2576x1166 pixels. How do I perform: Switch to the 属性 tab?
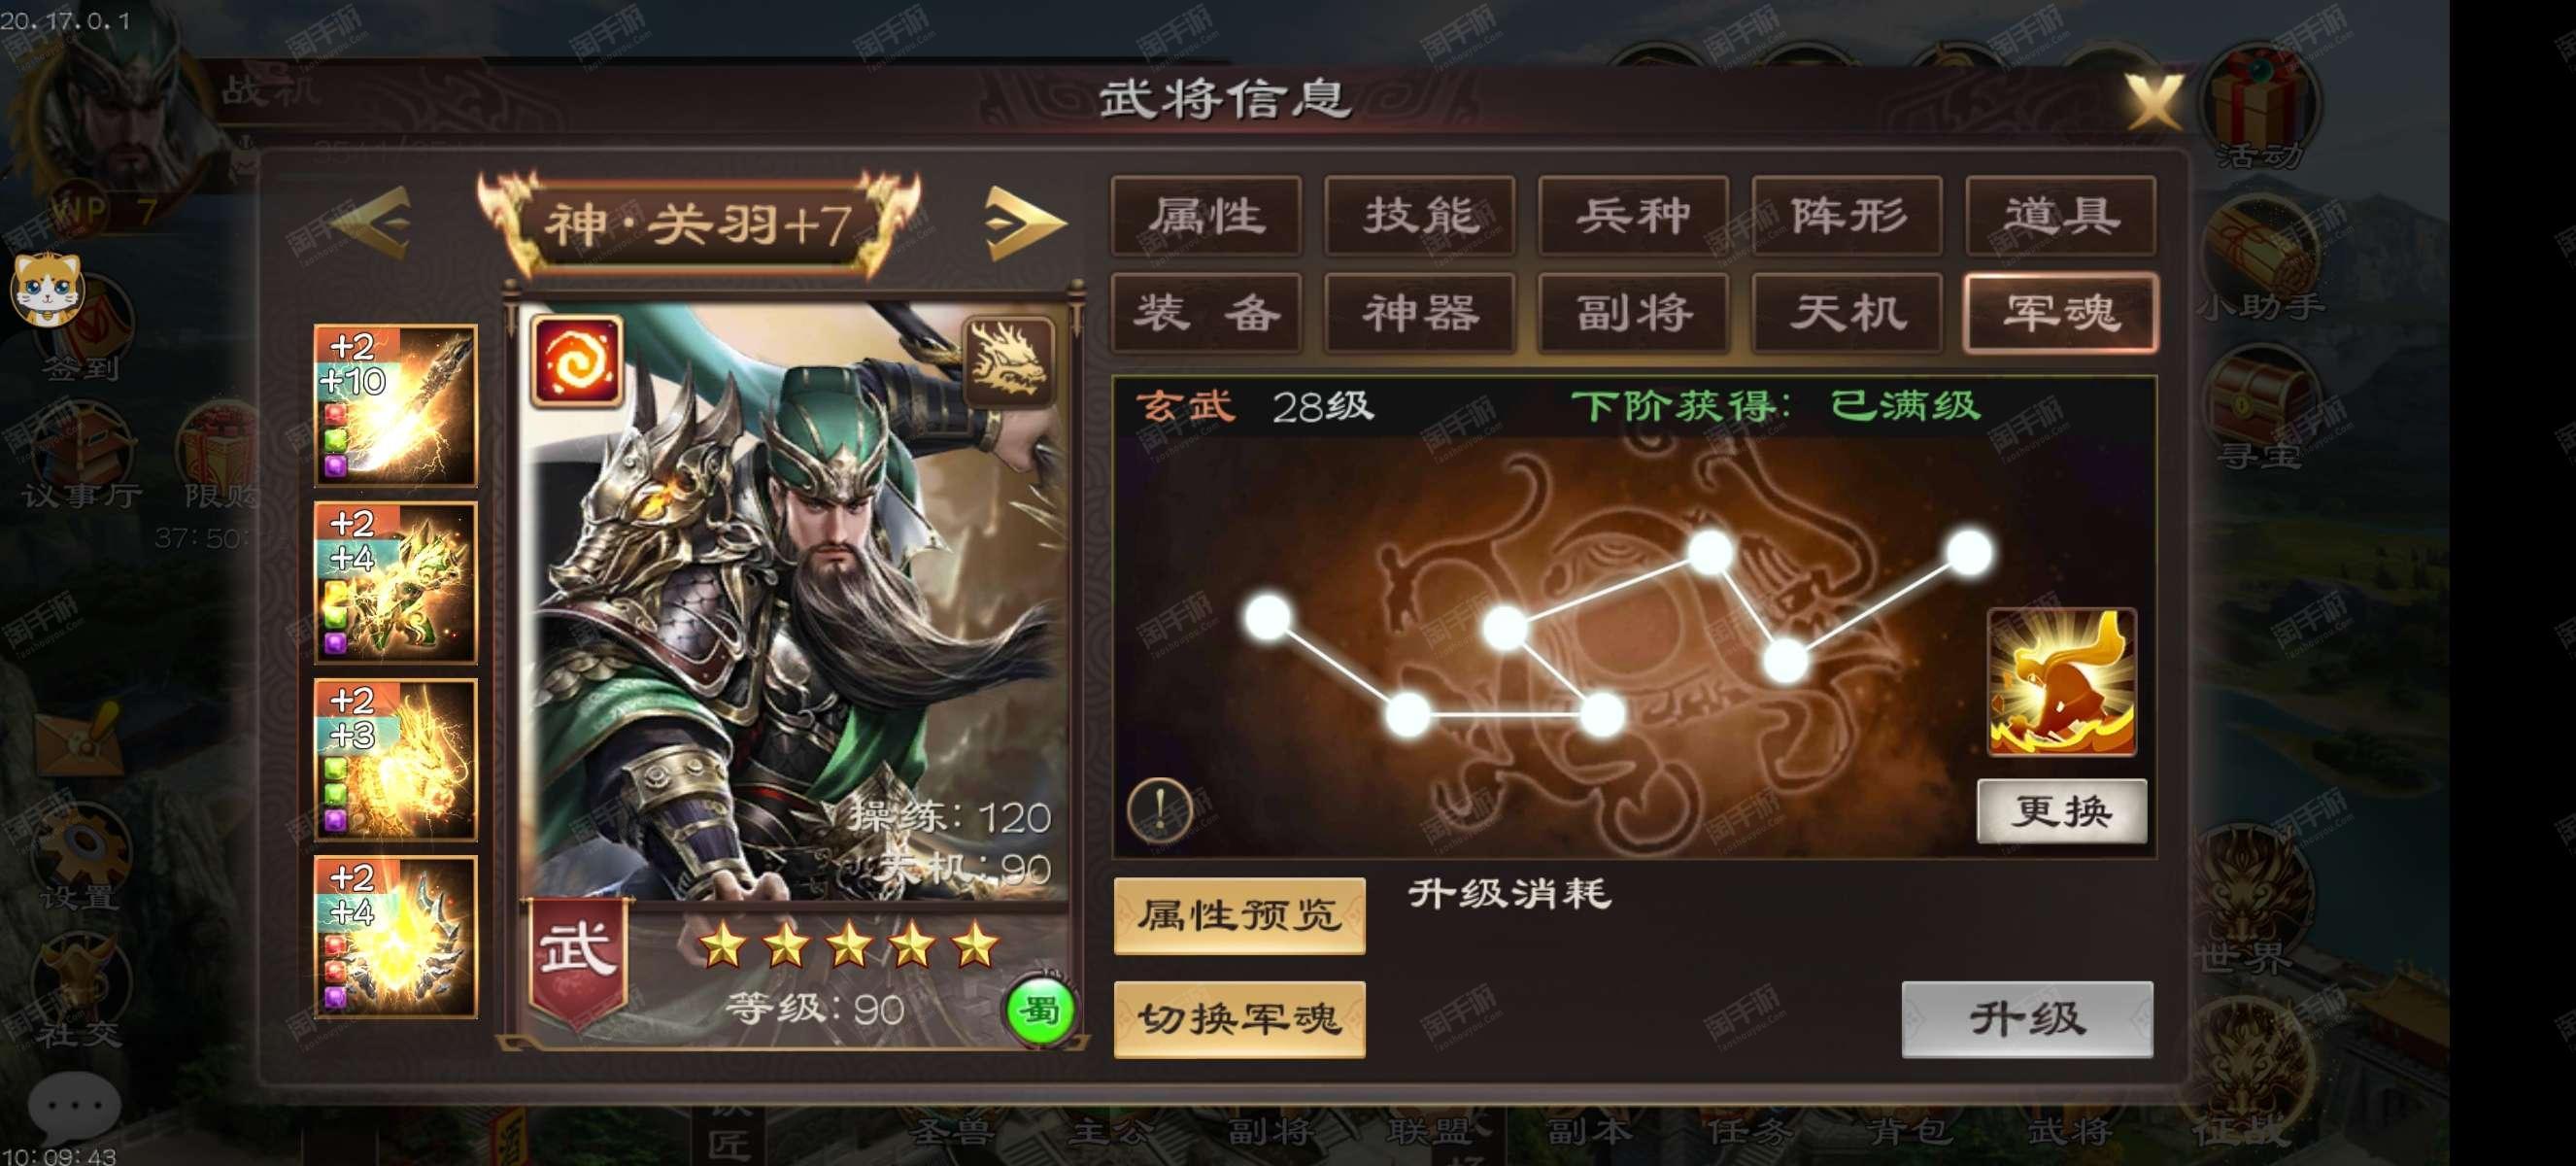coord(1206,216)
